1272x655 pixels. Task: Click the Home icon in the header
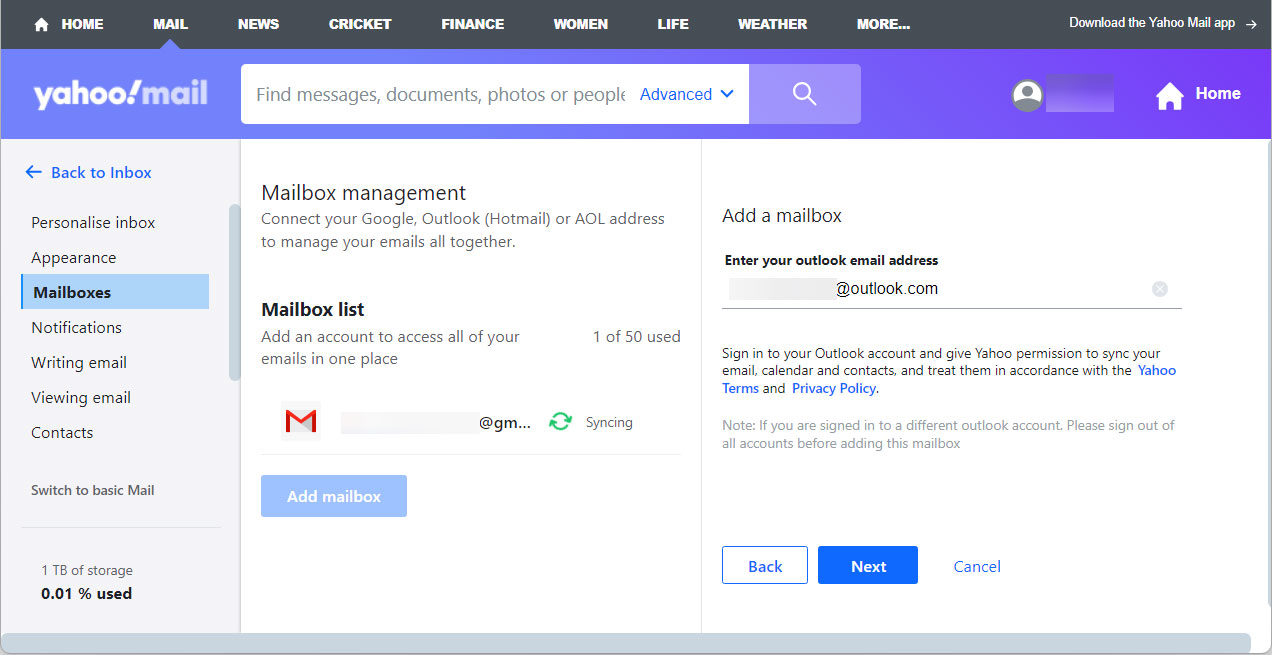[x=1169, y=93]
